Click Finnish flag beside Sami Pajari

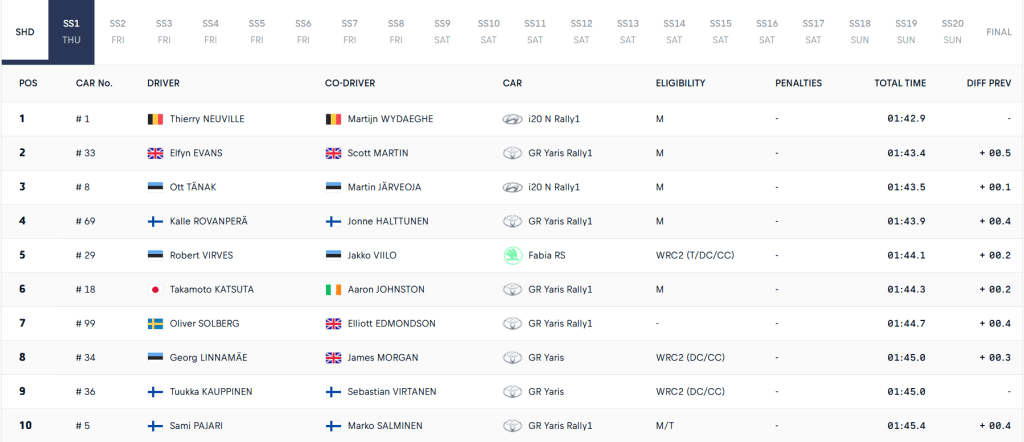tap(155, 425)
